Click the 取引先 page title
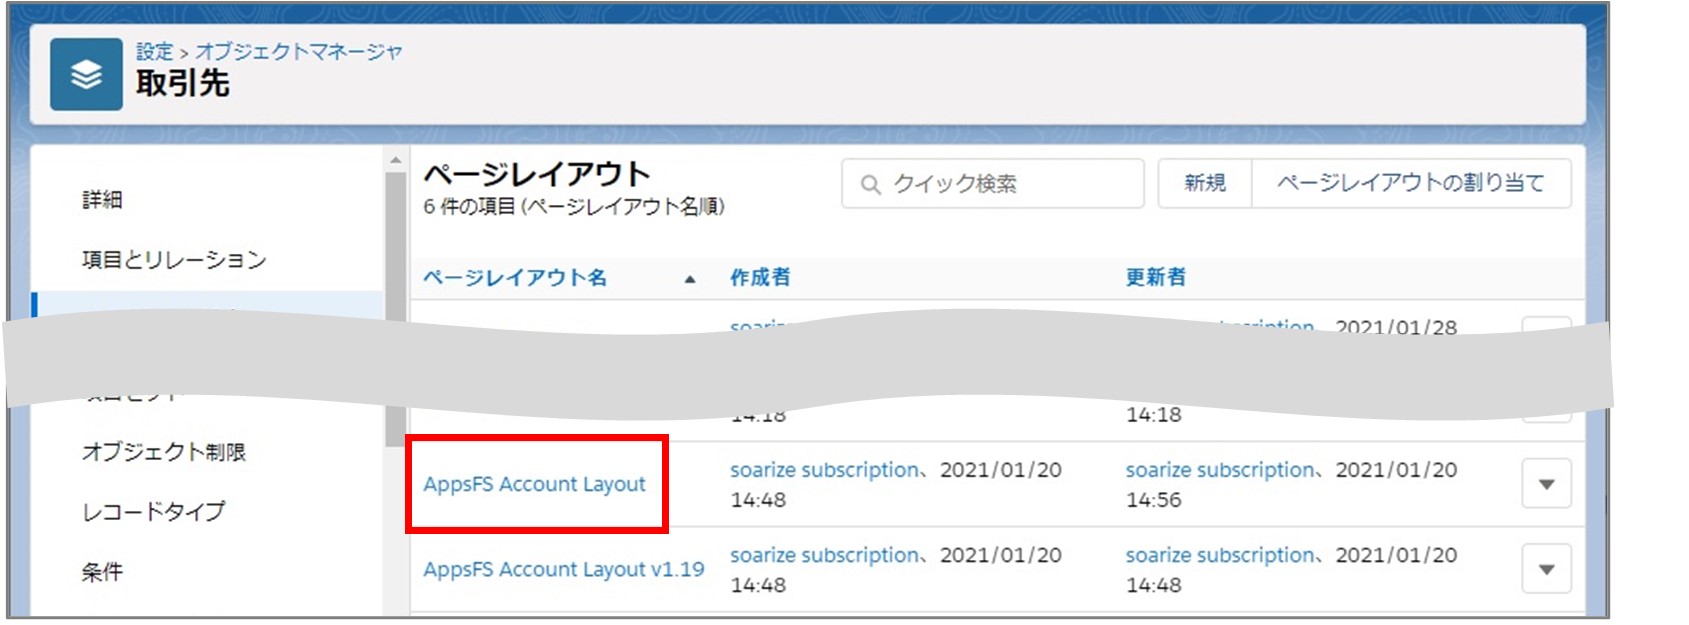 (183, 84)
